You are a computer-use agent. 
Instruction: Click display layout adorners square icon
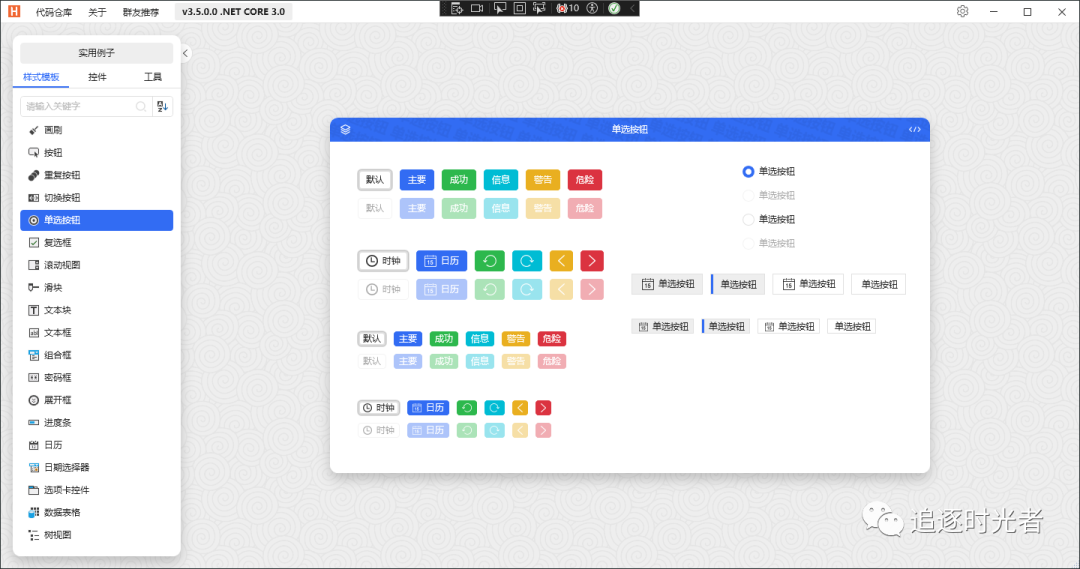coord(520,8)
